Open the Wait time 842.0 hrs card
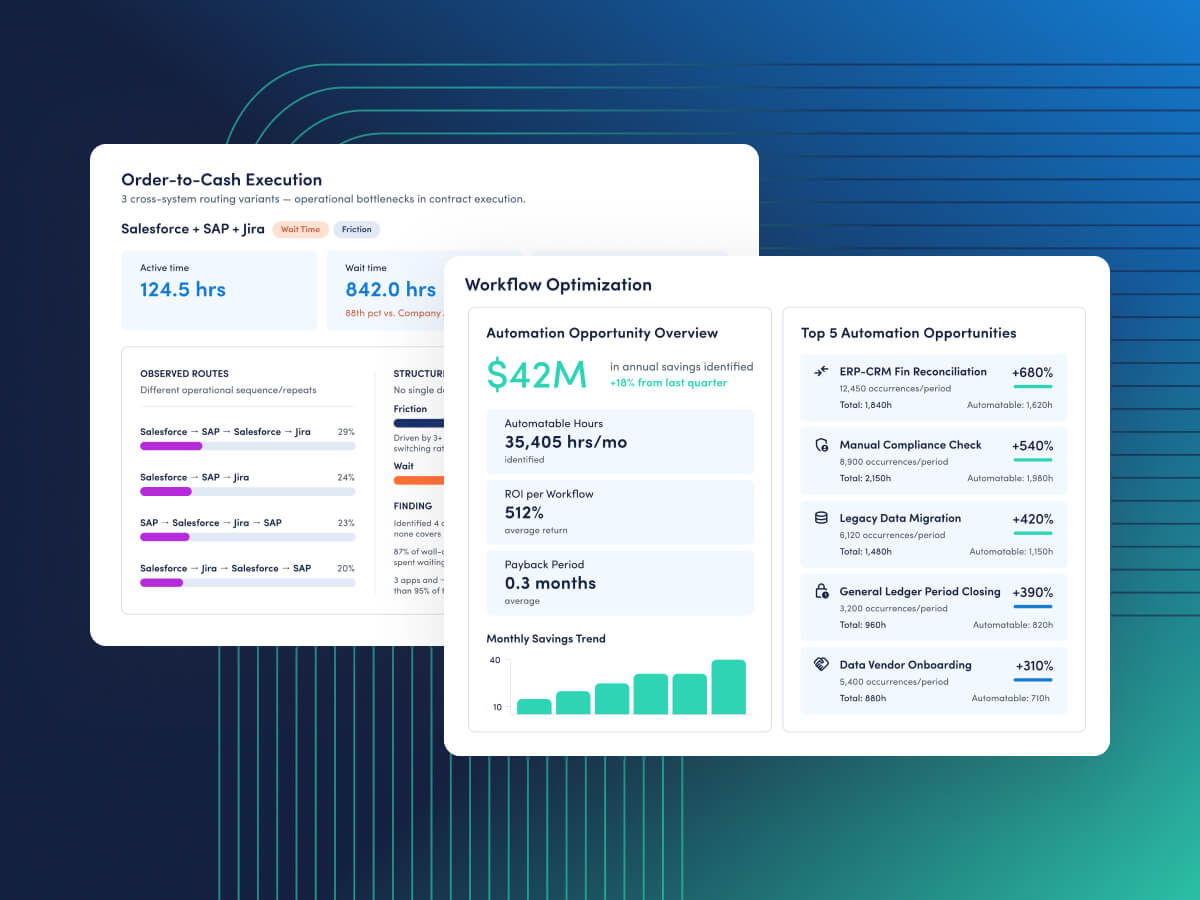Screen dimensions: 1200x900 pyautogui.click(x=385, y=290)
